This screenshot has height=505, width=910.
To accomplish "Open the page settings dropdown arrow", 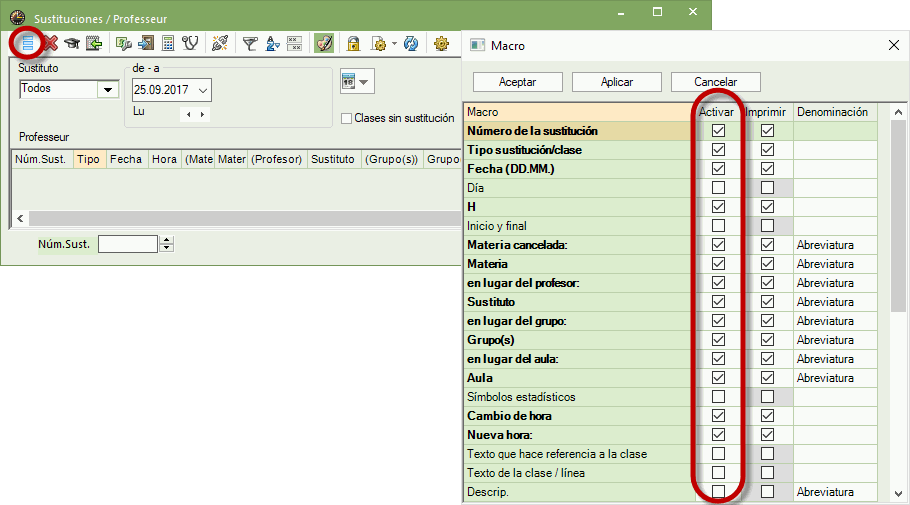I will pos(395,44).
